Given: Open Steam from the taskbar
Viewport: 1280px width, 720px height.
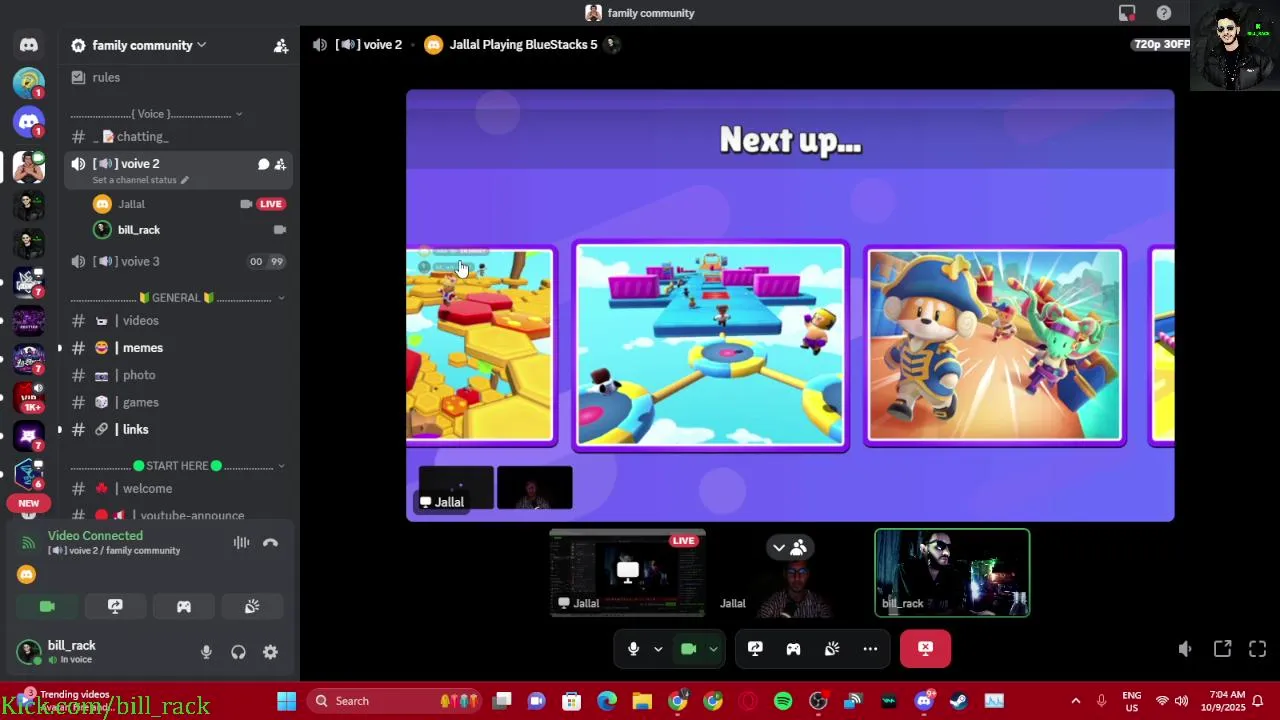Looking at the screenshot, I should 958,701.
